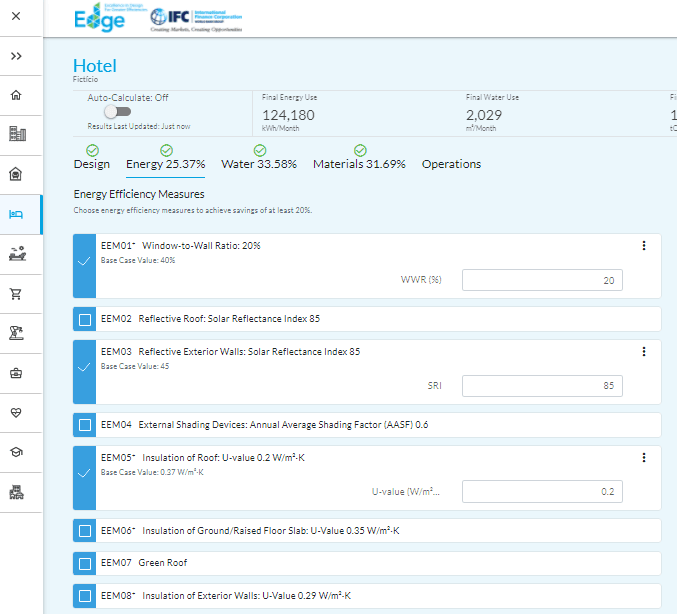Open the briefcase offices icon

click(16, 373)
